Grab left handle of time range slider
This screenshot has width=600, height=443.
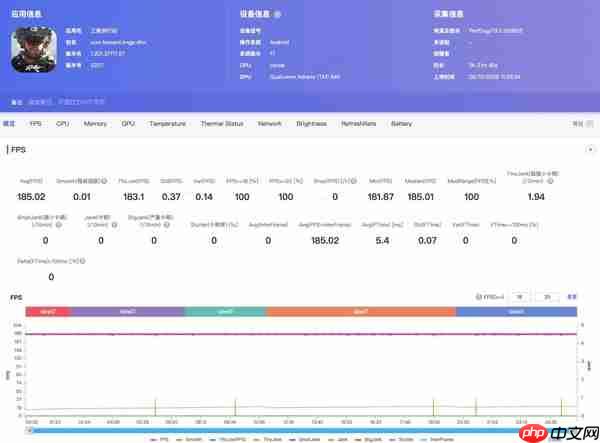coord(29,431)
